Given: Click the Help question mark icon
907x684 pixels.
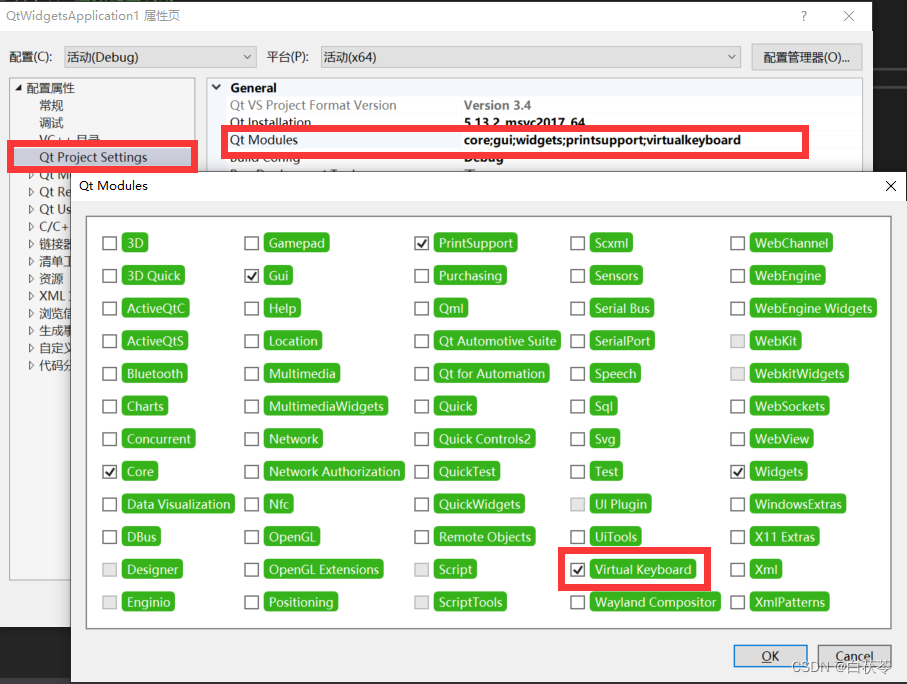Looking at the screenshot, I should click(x=802, y=16).
